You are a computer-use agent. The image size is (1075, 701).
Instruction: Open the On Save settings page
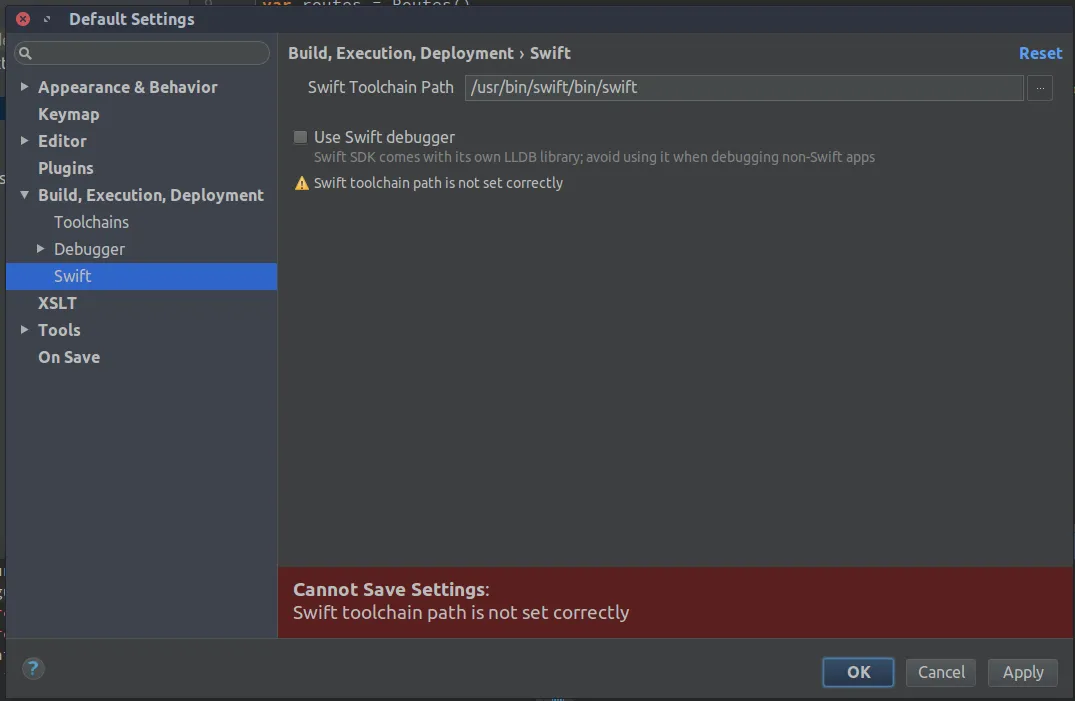click(69, 357)
